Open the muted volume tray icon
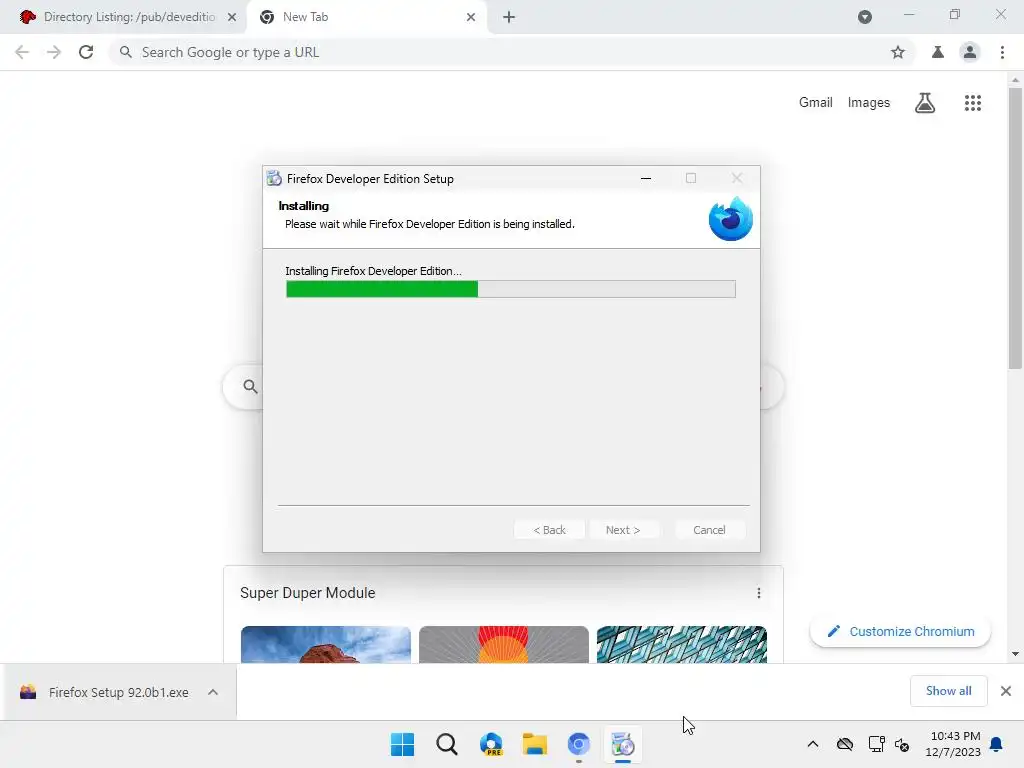 coord(902,744)
